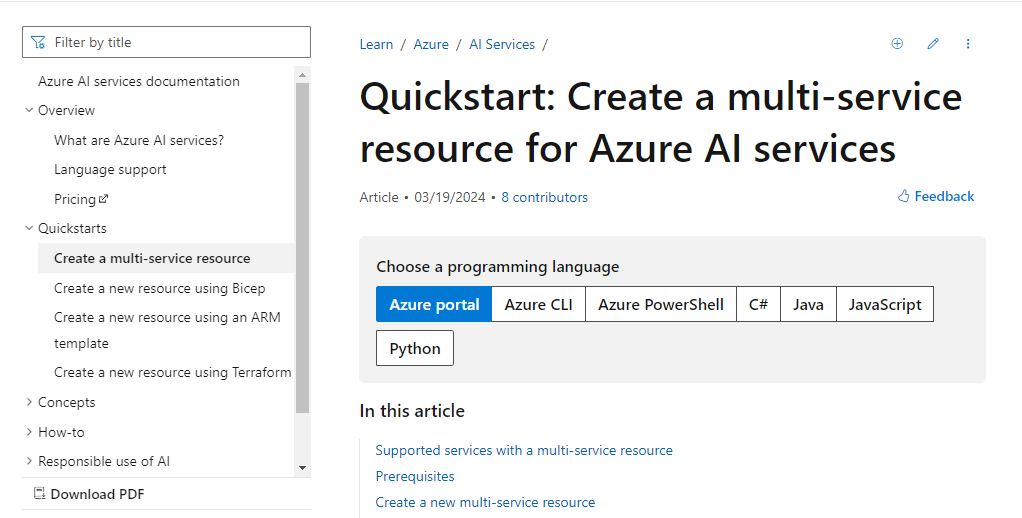Image resolution: width=1022 pixels, height=518 pixels.
Task: Choose the Azure PowerShell tab
Action: coord(660,305)
